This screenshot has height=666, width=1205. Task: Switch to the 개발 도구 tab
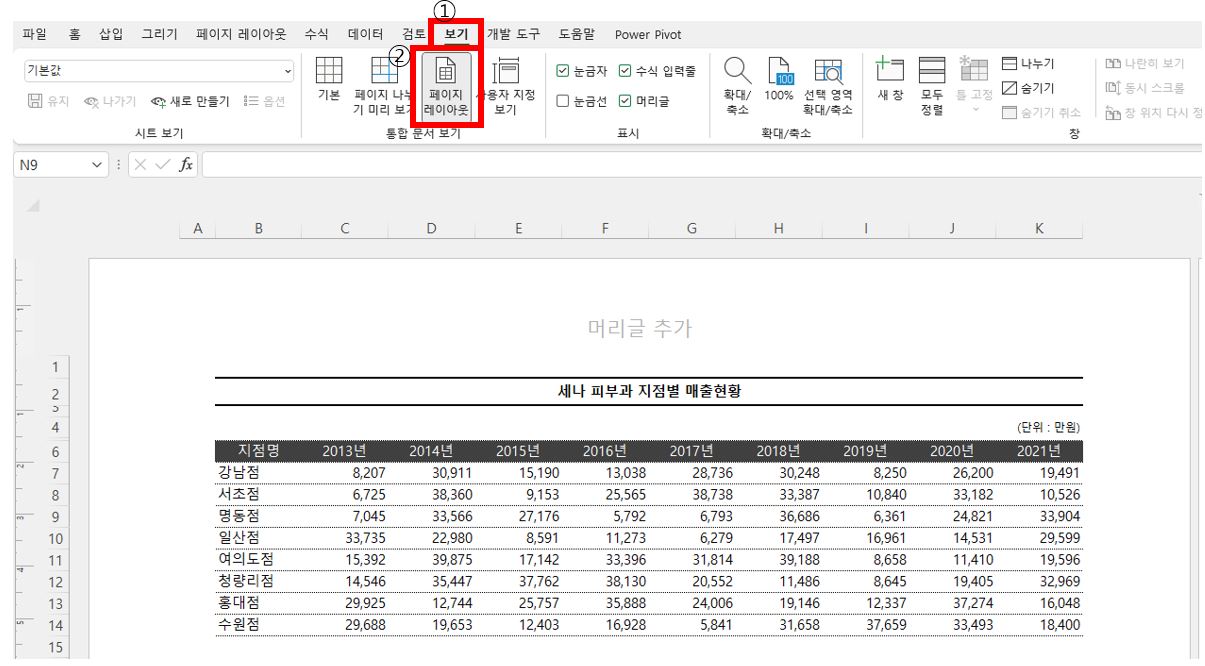pos(513,34)
